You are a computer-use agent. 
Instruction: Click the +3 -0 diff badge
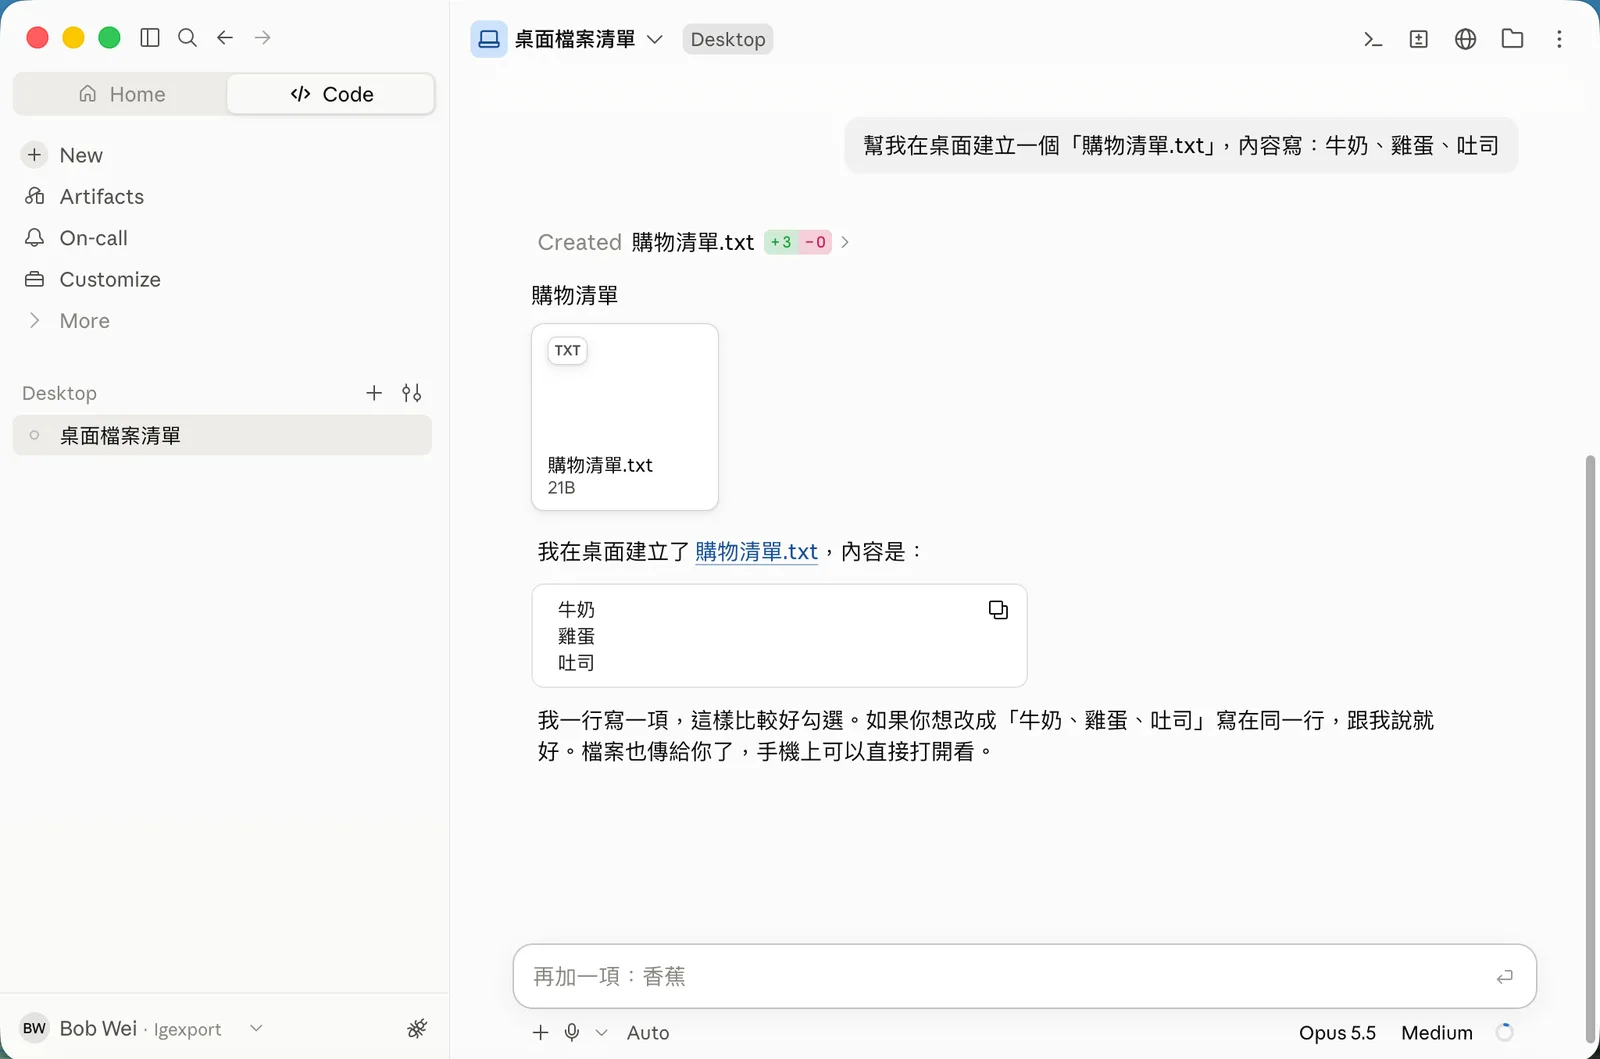tap(798, 242)
